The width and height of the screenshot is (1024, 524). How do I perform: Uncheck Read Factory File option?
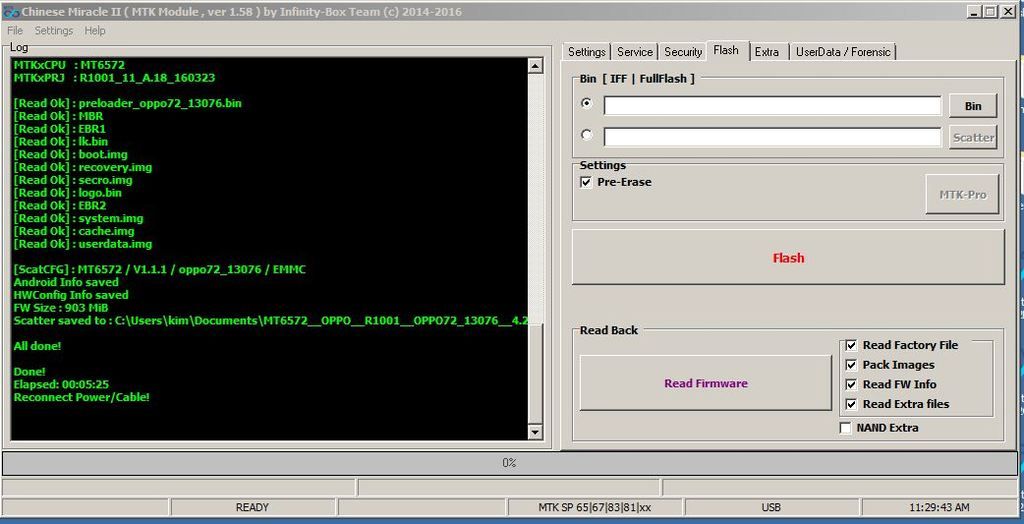[x=851, y=345]
